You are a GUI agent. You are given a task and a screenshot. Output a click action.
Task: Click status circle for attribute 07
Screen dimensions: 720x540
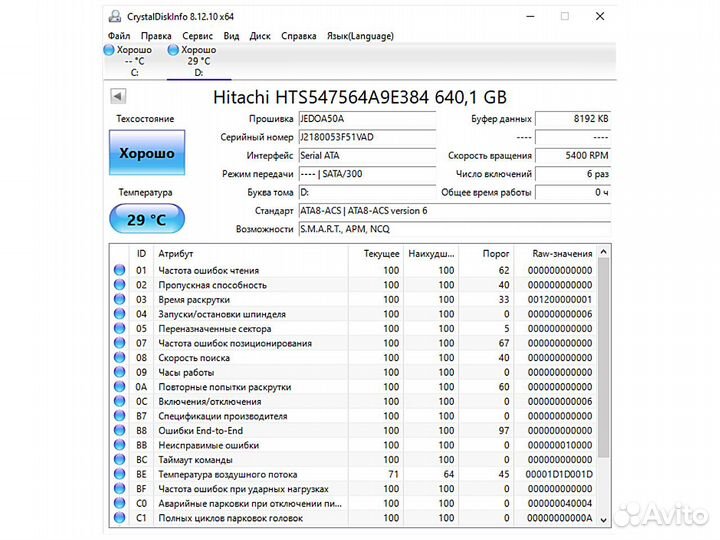tap(119, 343)
